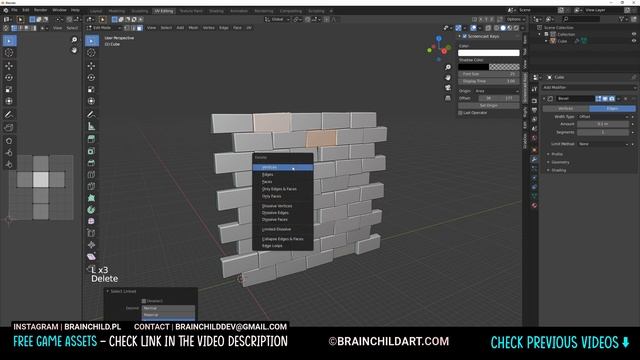Select the Extrude Region tool
The width and height of the screenshot is (640, 360).
coord(91,139)
